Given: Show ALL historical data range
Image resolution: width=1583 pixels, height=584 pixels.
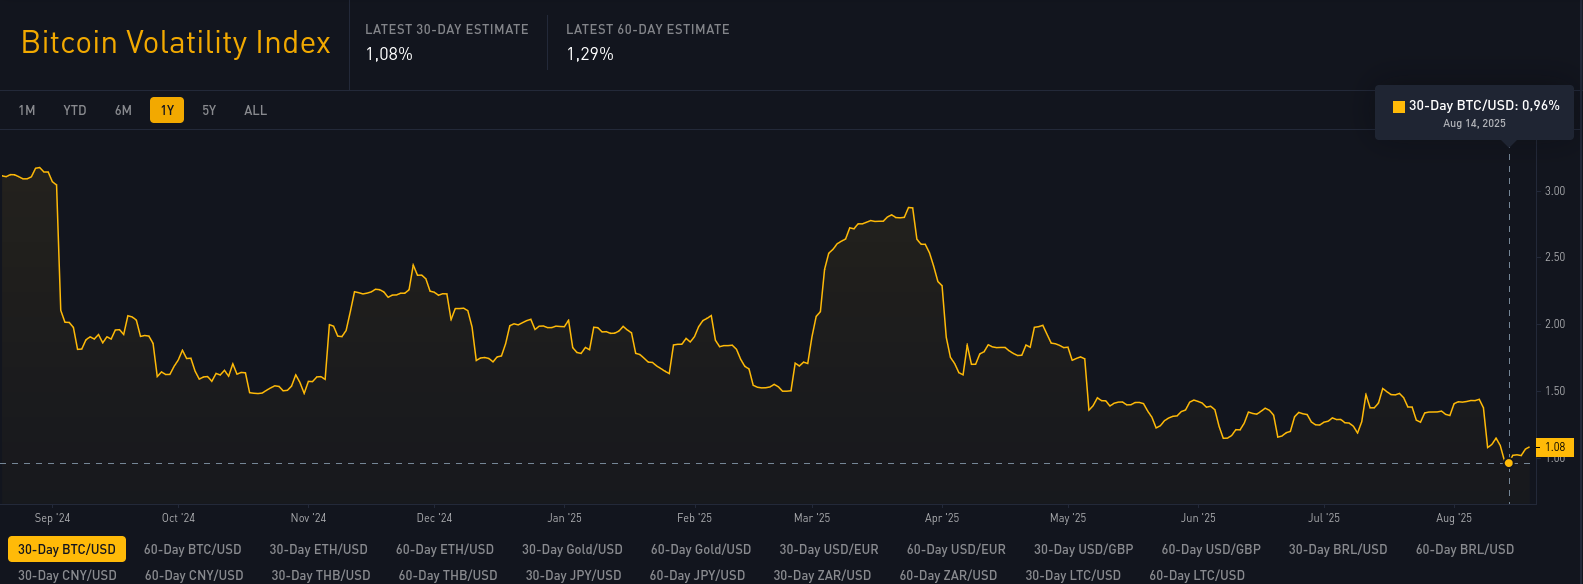Looking at the screenshot, I should [x=256, y=110].
